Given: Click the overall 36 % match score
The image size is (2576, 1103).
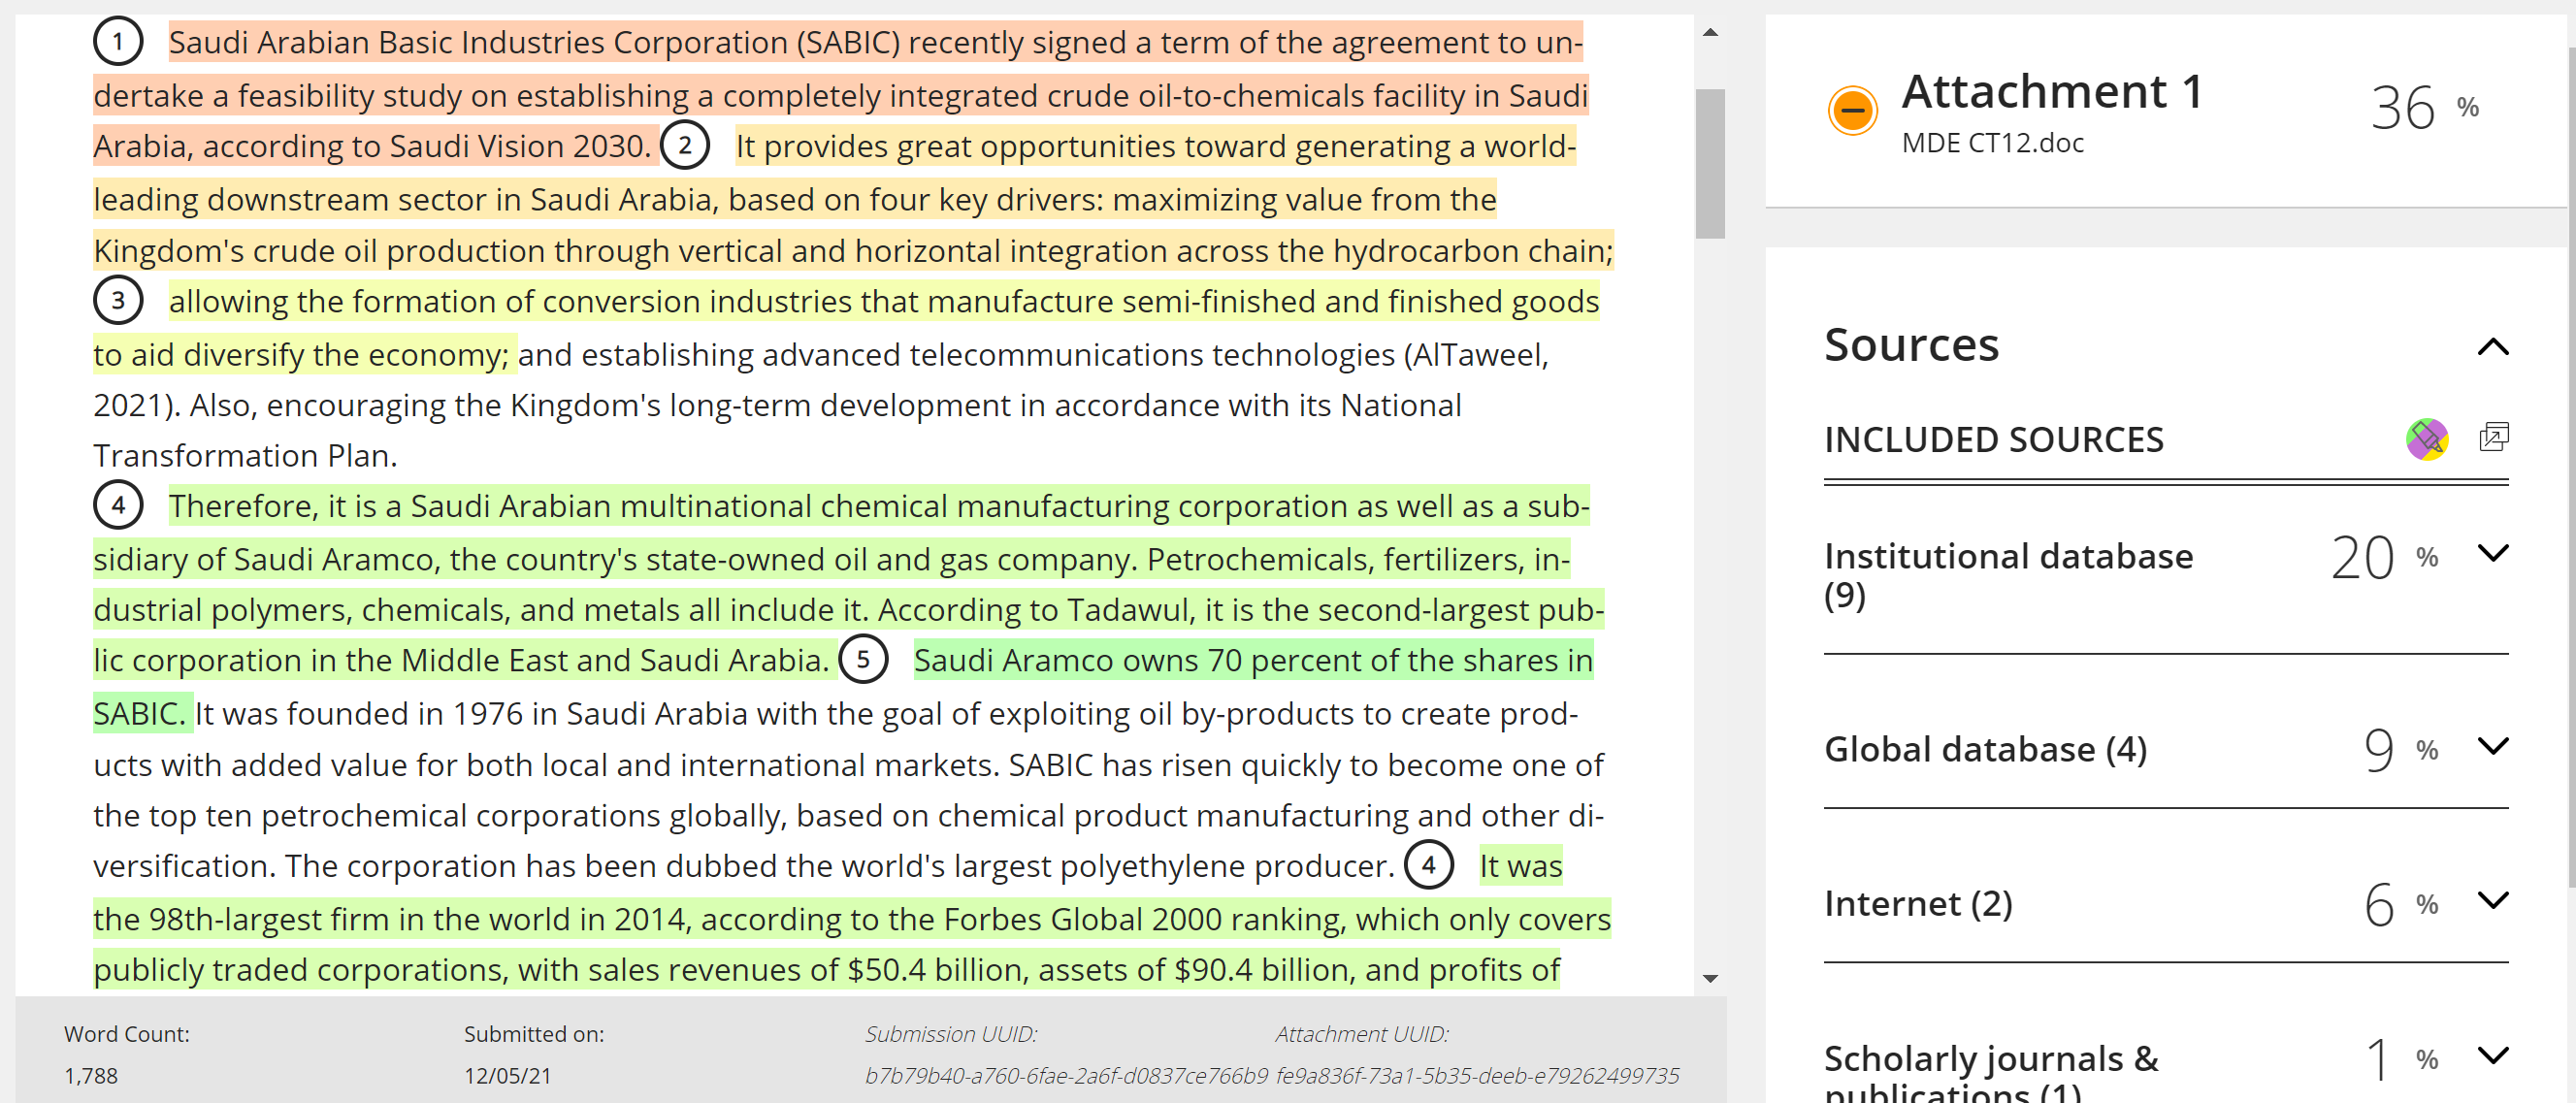Looking at the screenshot, I should pyautogui.click(x=2424, y=107).
